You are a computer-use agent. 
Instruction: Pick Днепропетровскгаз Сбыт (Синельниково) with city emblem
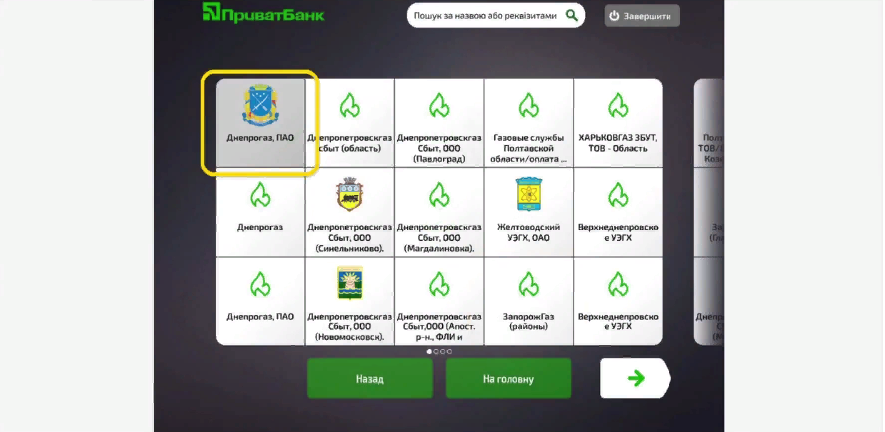349,212
